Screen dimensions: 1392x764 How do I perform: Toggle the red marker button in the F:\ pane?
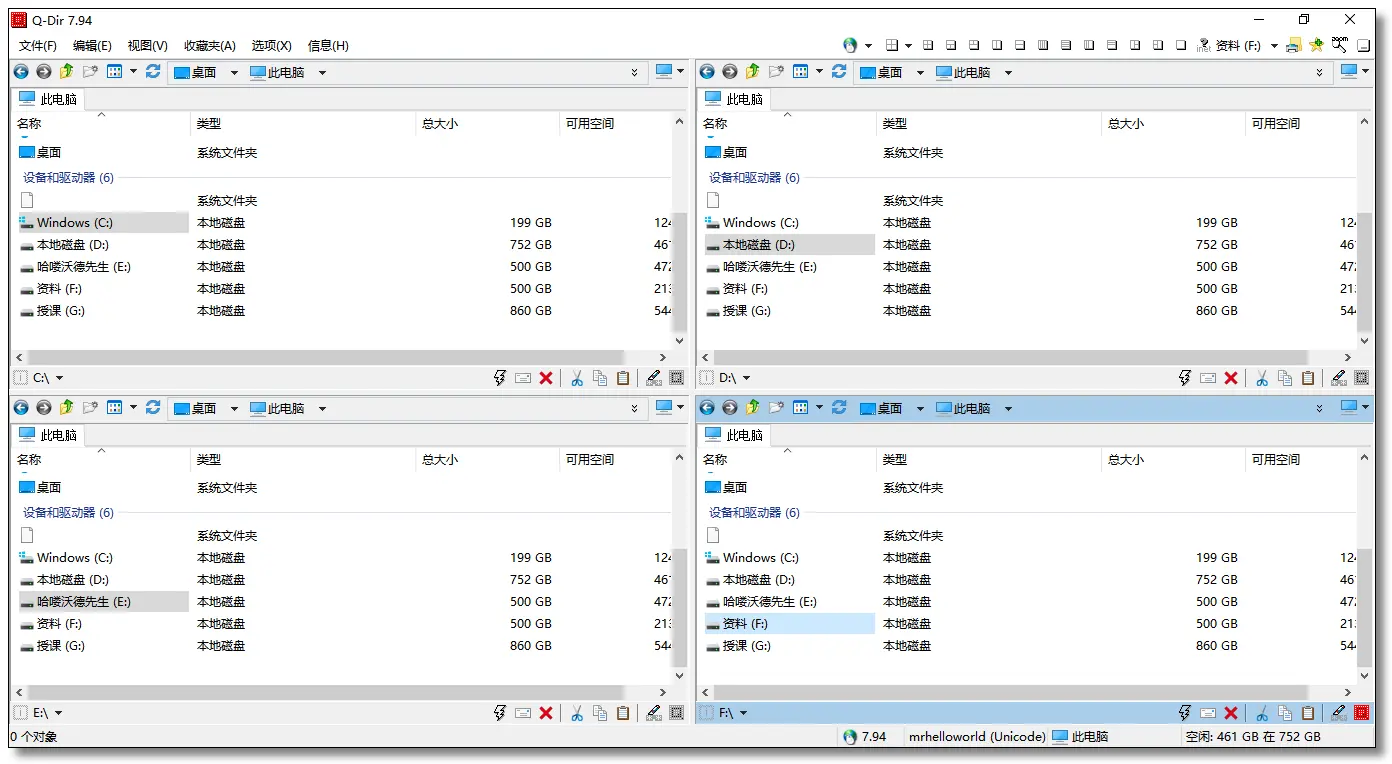tap(1361, 713)
